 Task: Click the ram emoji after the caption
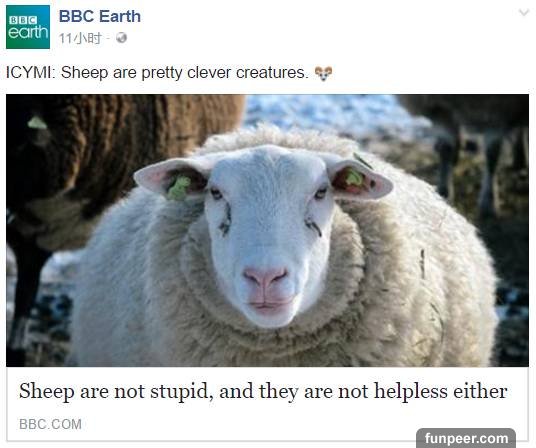pyautogui.click(x=323, y=73)
